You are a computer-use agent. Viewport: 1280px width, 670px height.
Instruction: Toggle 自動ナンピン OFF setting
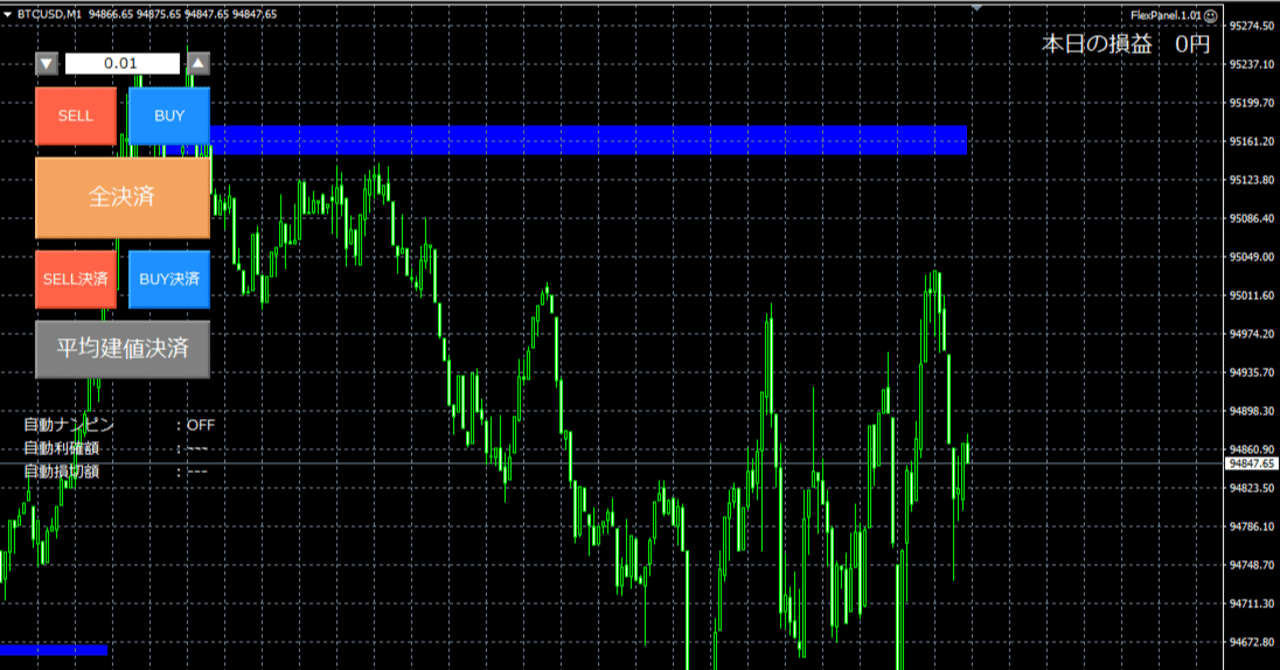[201, 425]
